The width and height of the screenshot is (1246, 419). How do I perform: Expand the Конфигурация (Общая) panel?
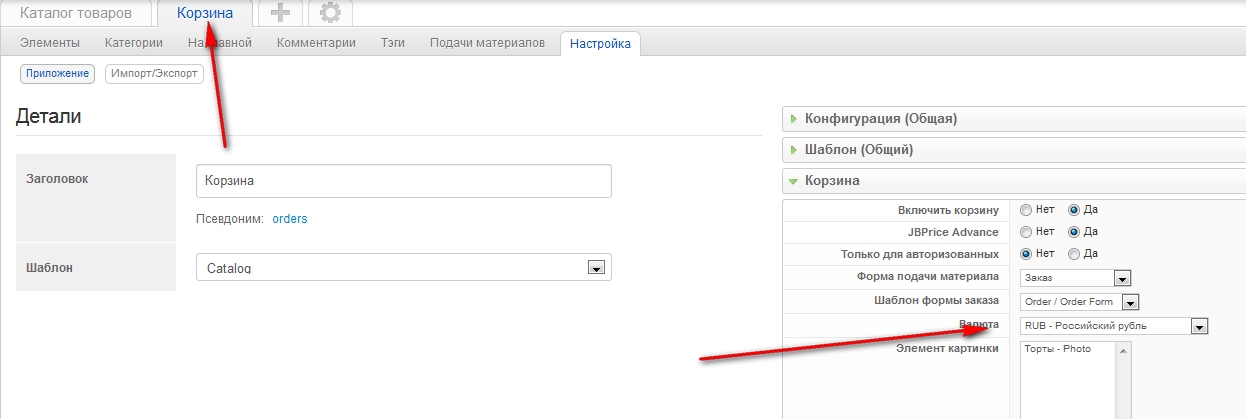[x=880, y=119]
